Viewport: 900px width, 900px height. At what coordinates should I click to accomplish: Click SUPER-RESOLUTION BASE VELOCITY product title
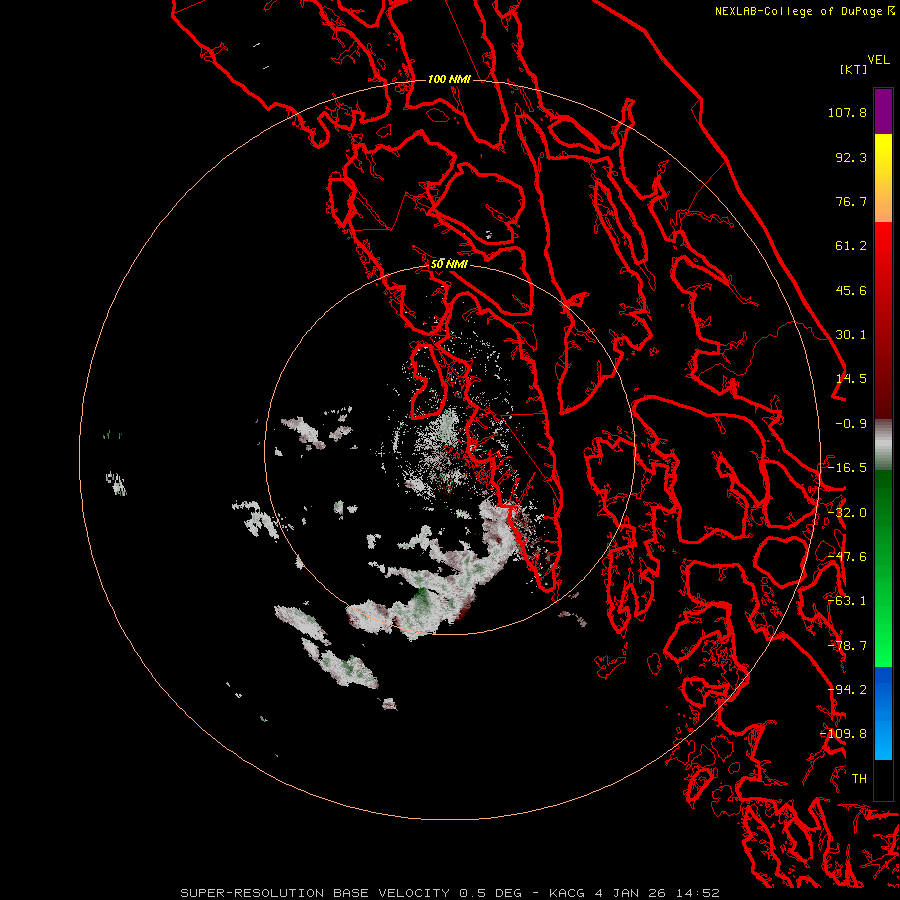point(315,893)
